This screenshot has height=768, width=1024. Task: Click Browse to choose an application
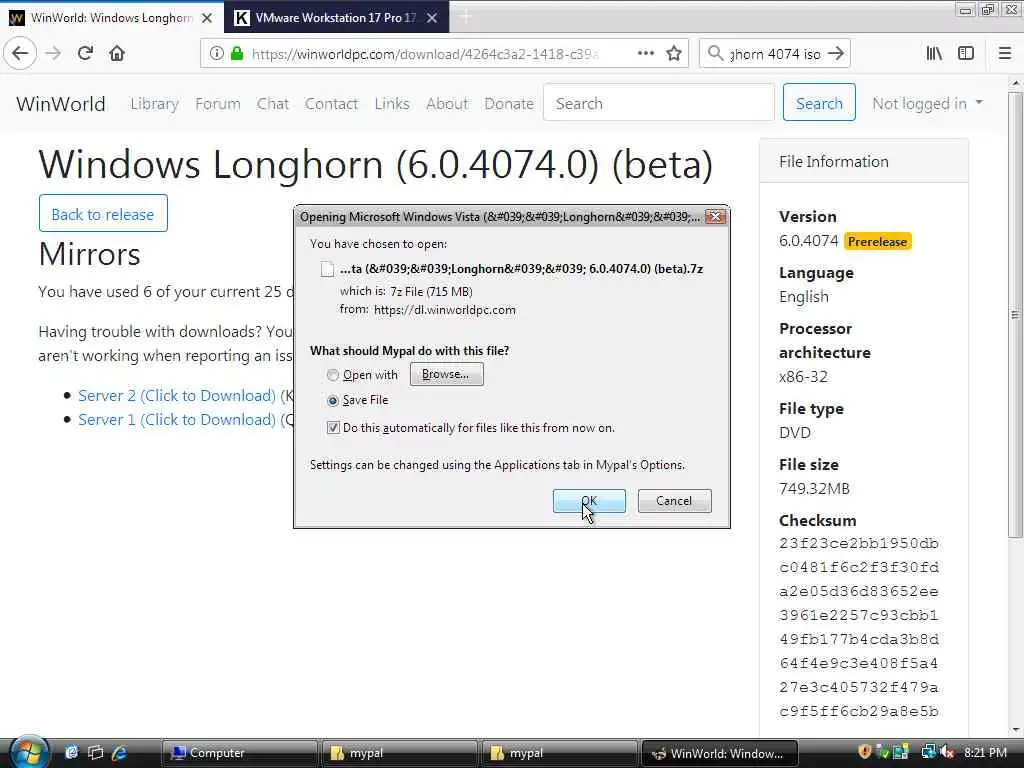point(447,374)
